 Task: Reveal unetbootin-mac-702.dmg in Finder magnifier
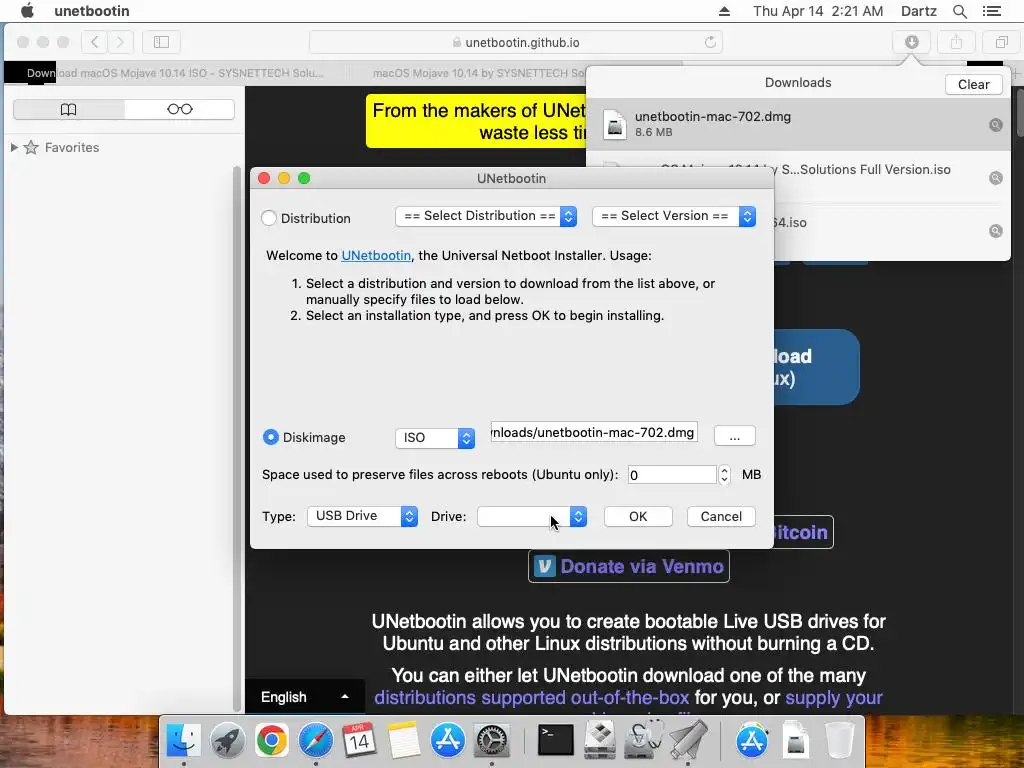coord(995,125)
